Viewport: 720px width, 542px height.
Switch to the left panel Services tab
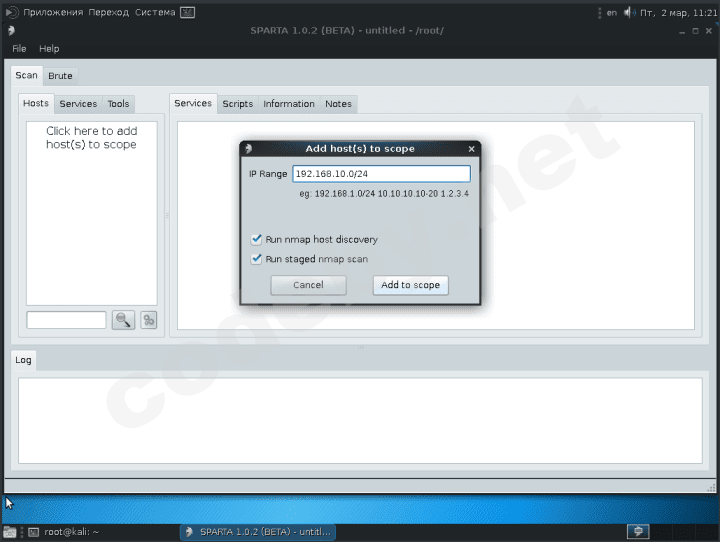[x=78, y=104]
